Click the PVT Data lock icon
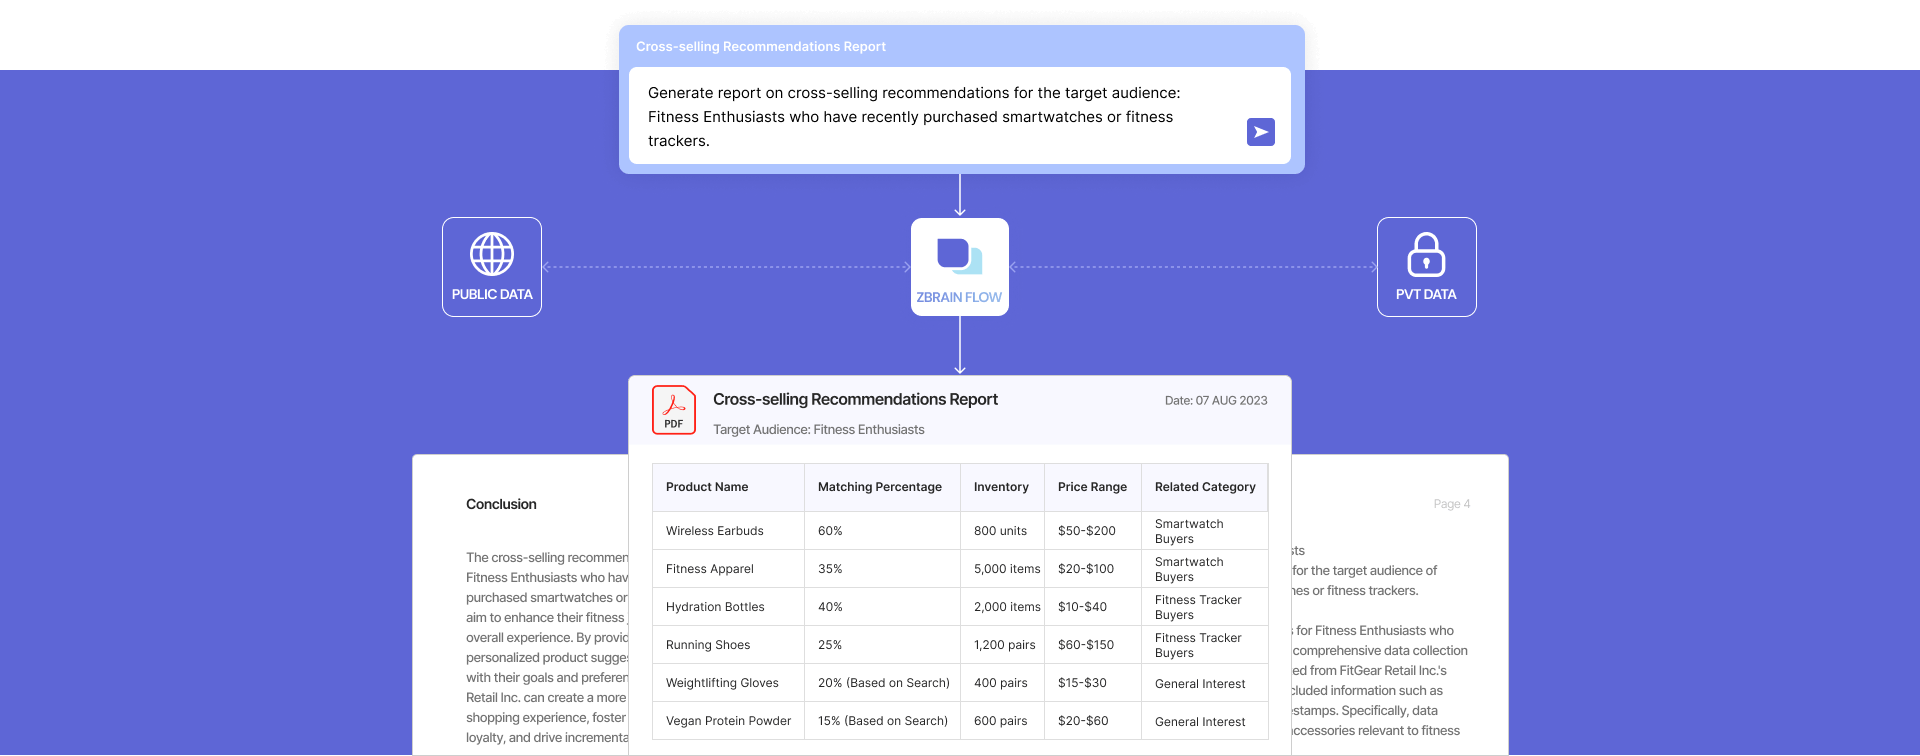 [x=1426, y=254]
